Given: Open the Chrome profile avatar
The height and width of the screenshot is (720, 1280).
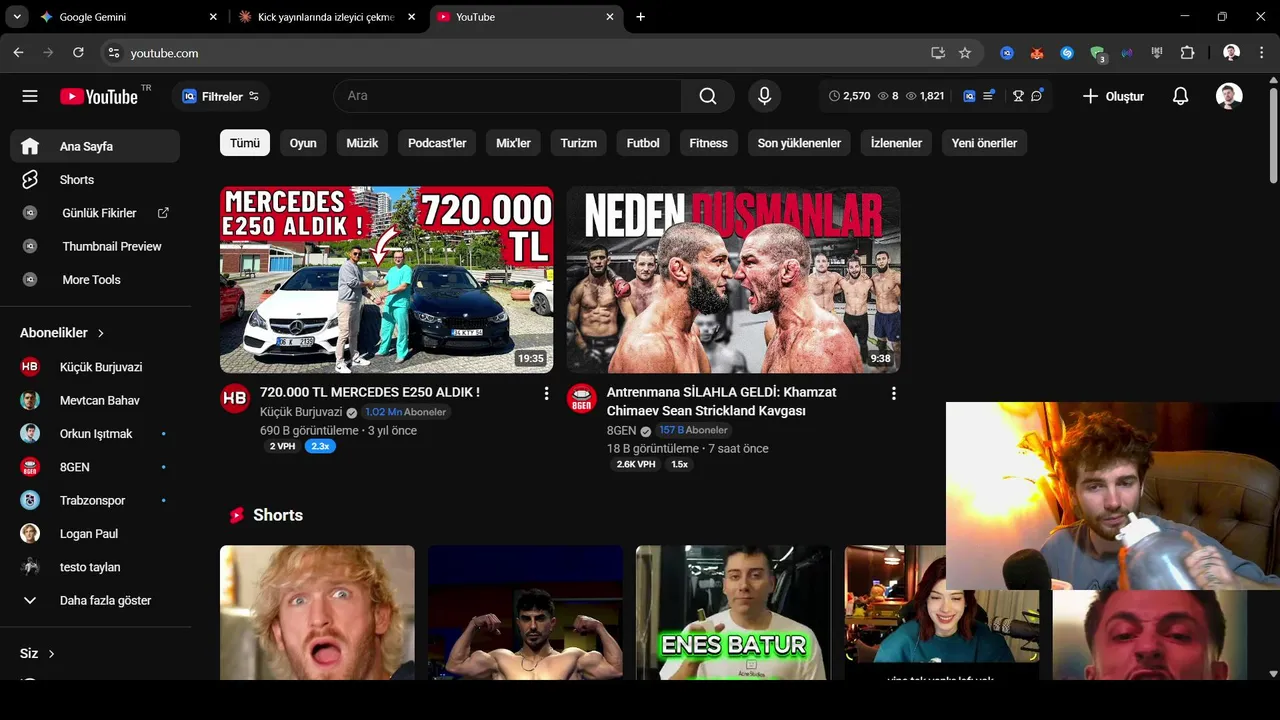Looking at the screenshot, I should point(1231,53).
